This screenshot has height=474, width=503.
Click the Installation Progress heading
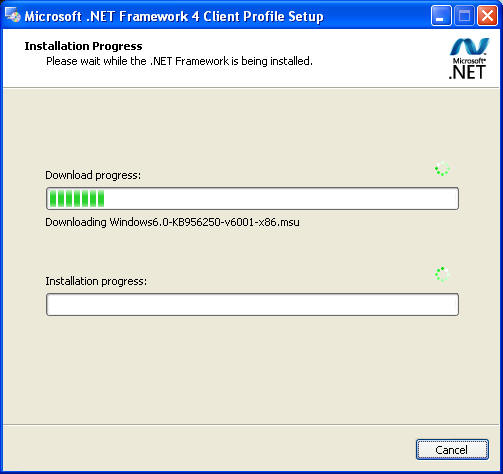click(83, 46)
